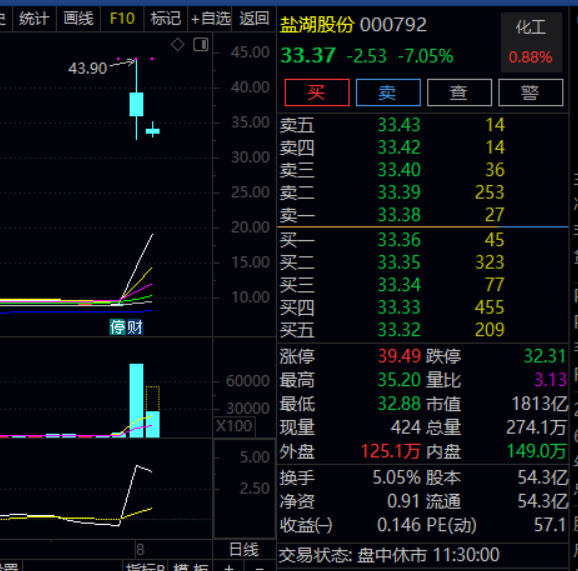Click 内盘 value 149.0万
This screenshot has width=578, height=571.
537,451
